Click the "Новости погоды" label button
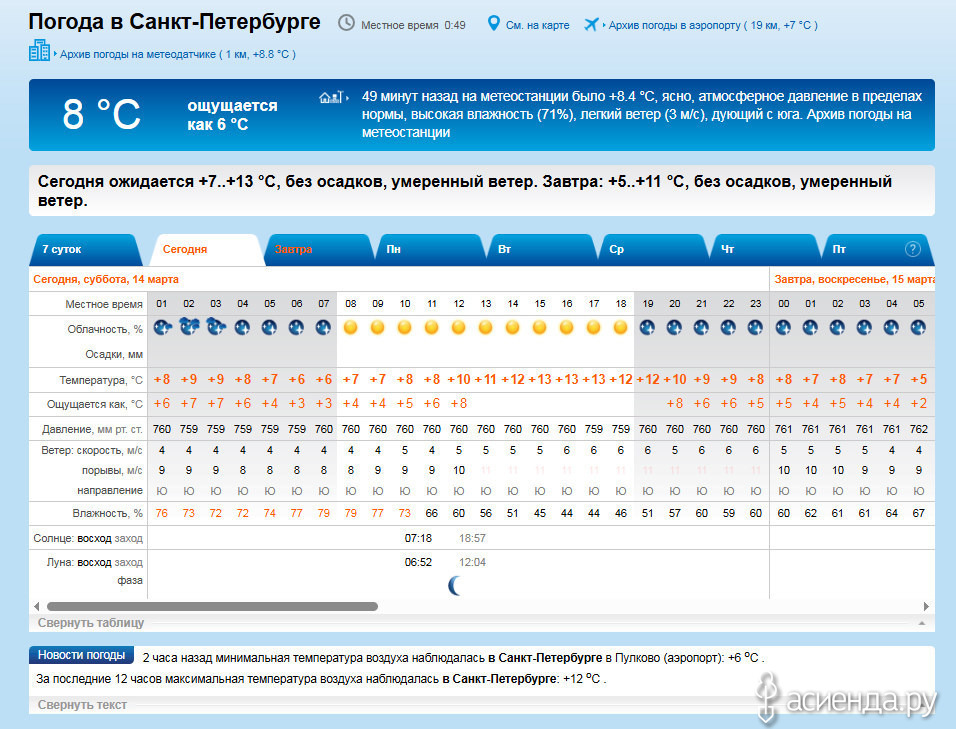The width and height of the screenshot is (956, 729). [81, 655]
